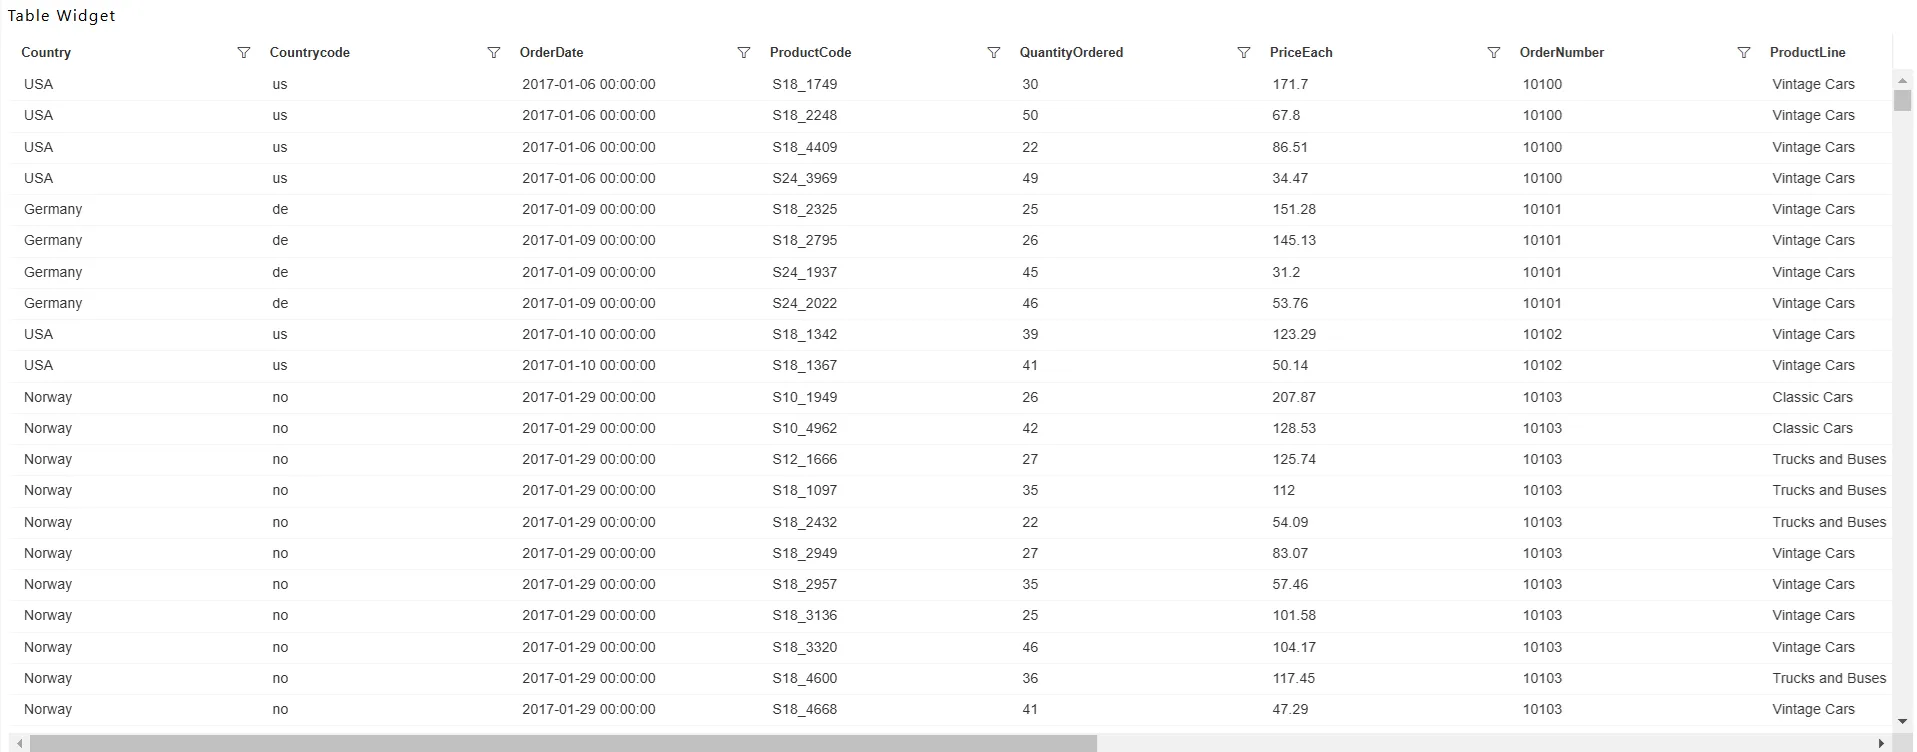The image size is (1917, 752).
Task: Click the horizontal scrollbar left arrow
Action: click(20, 743)
